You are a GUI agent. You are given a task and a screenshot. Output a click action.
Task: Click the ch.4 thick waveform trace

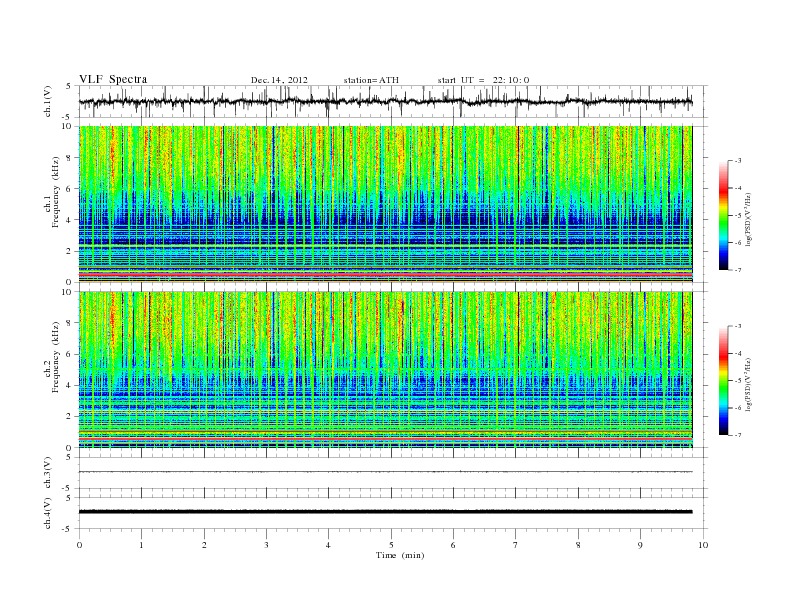385,512
